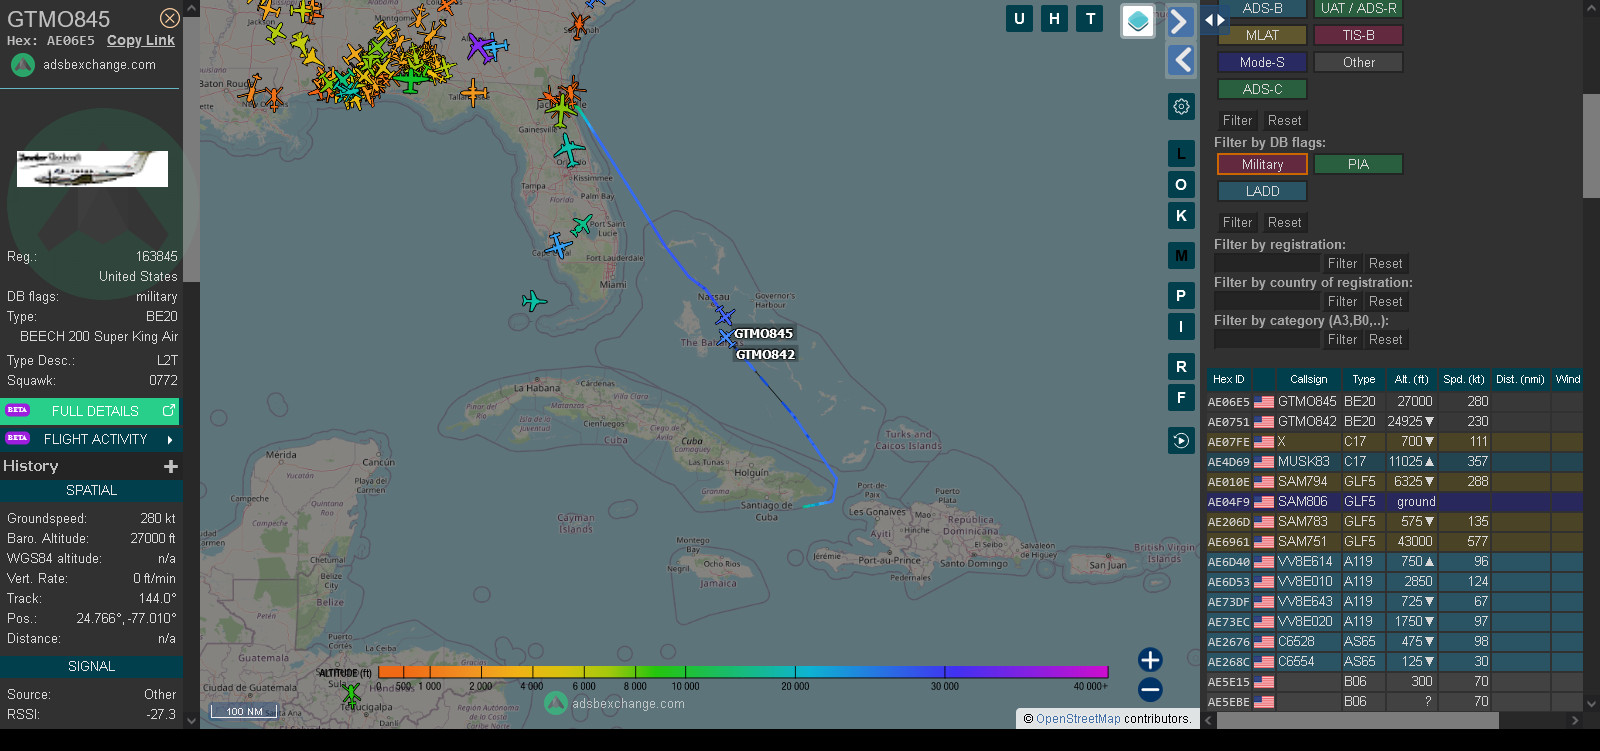Close the GTMO845 aircraft info panel
The image size is (1600, 751).
coord(170,18)
